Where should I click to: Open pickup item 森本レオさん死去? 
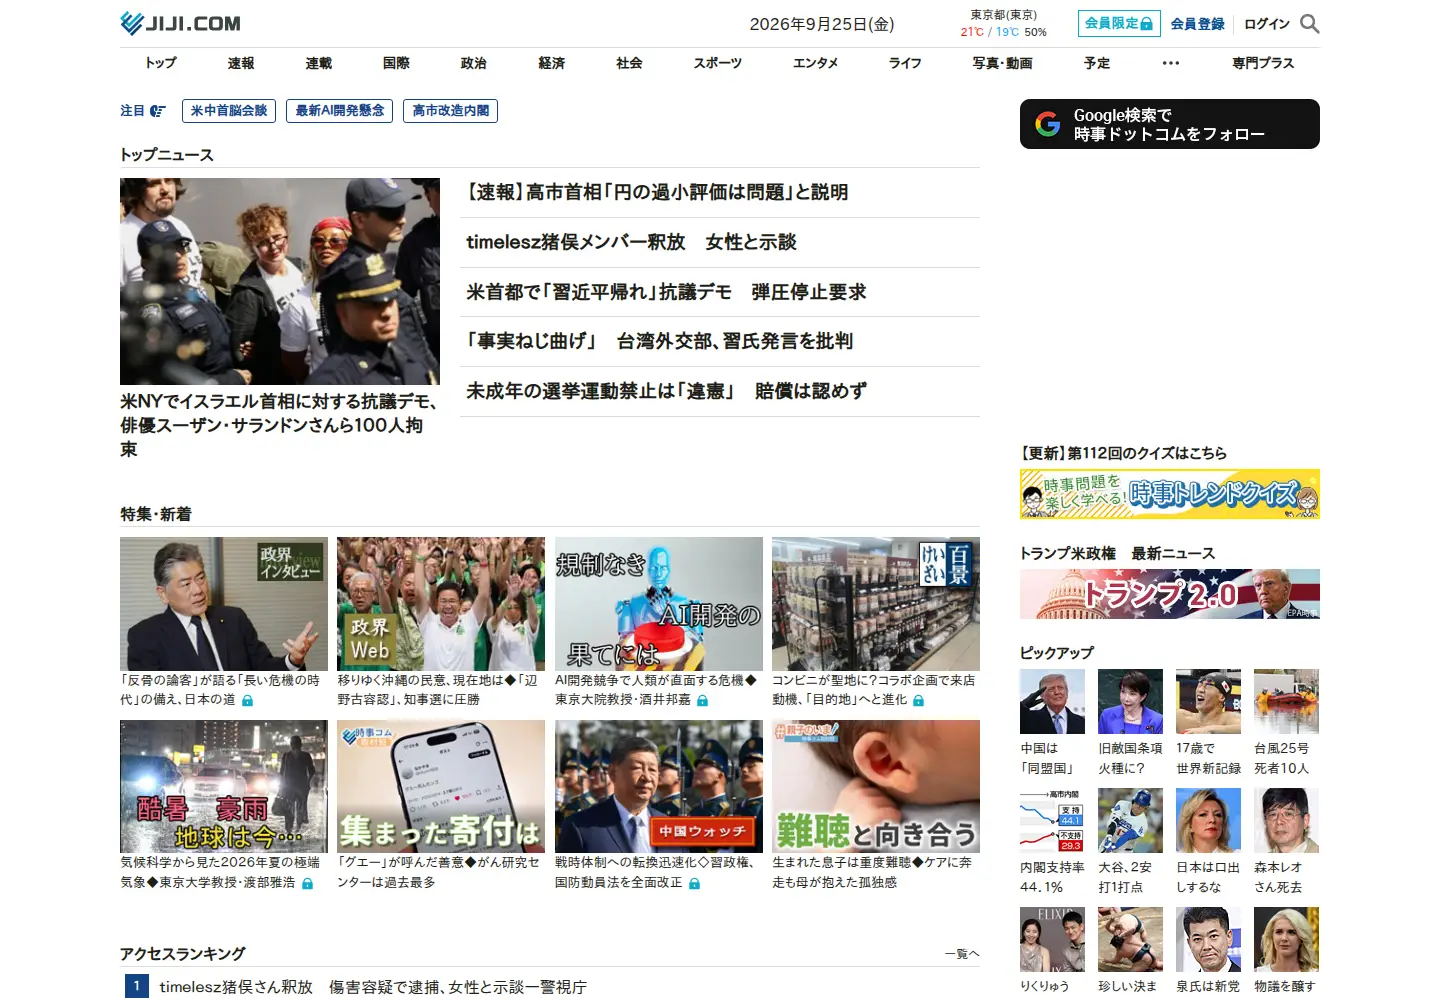tap(1286, 842)
